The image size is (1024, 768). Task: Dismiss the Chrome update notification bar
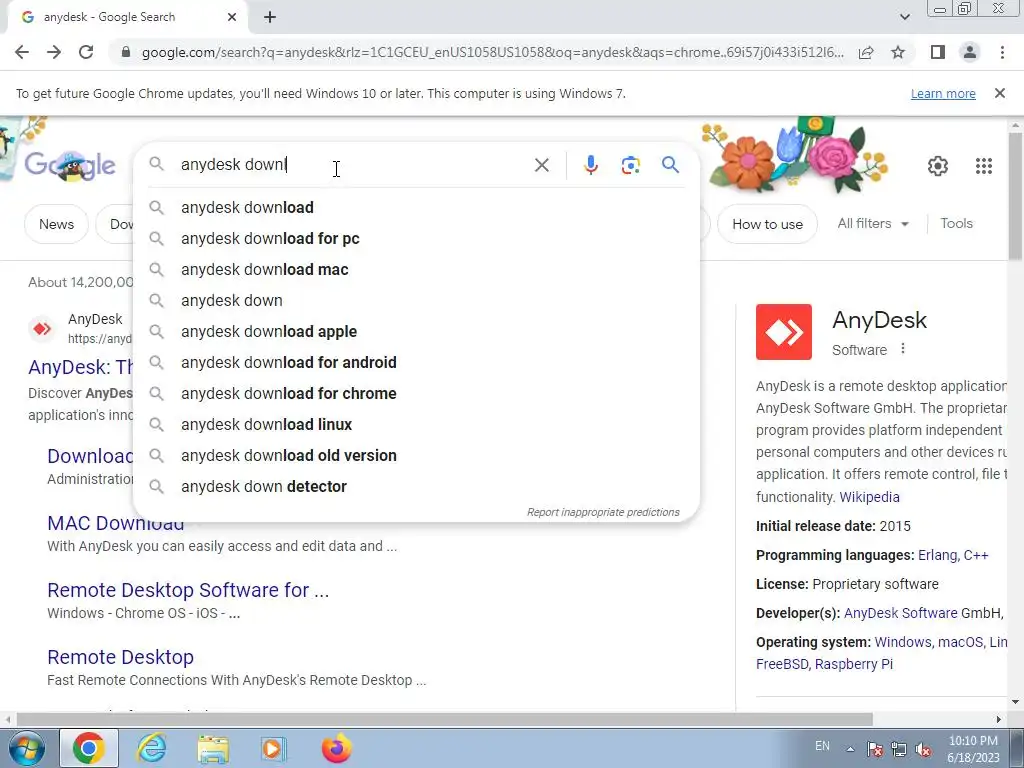(x=1000, y=93)
